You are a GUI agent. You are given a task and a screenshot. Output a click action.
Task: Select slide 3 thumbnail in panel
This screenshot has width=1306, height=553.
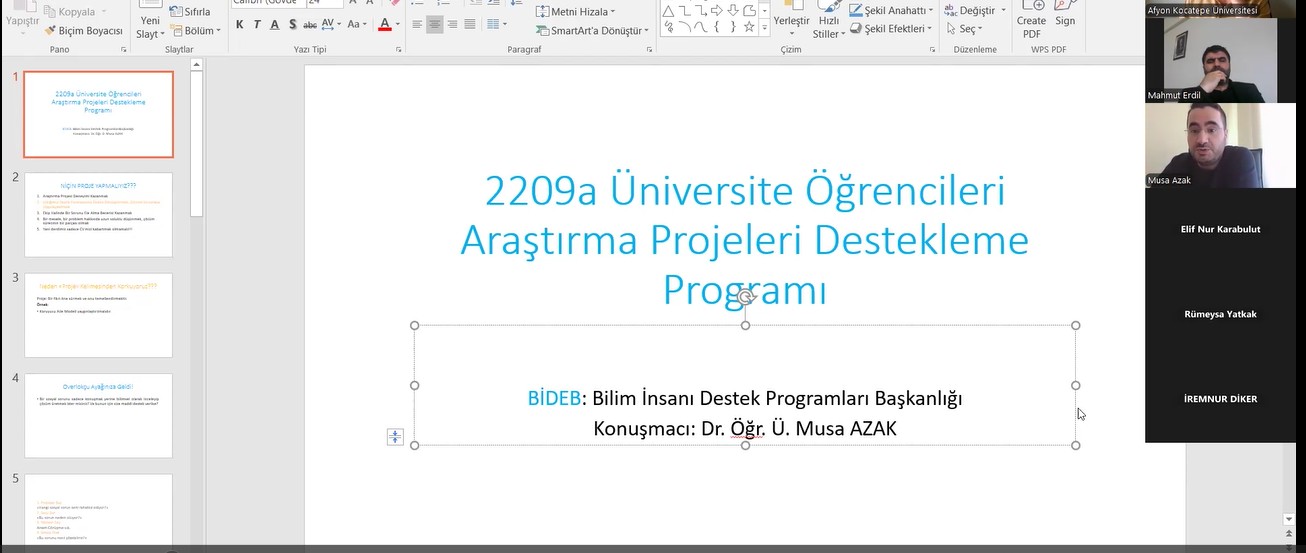click(98, 315)
